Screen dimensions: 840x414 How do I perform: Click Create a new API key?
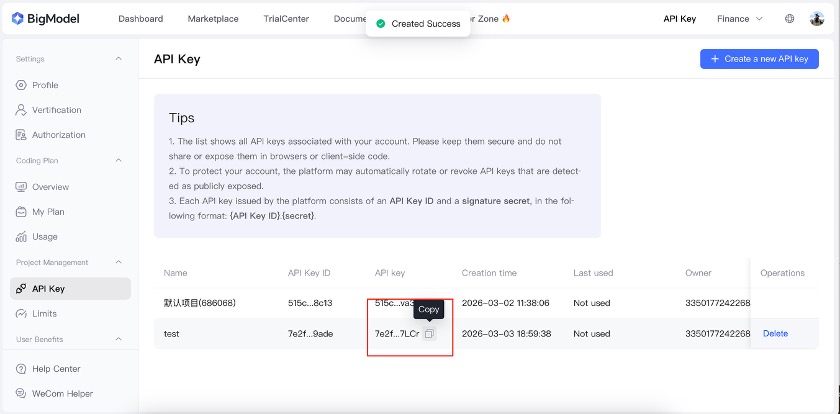[759, 59]
